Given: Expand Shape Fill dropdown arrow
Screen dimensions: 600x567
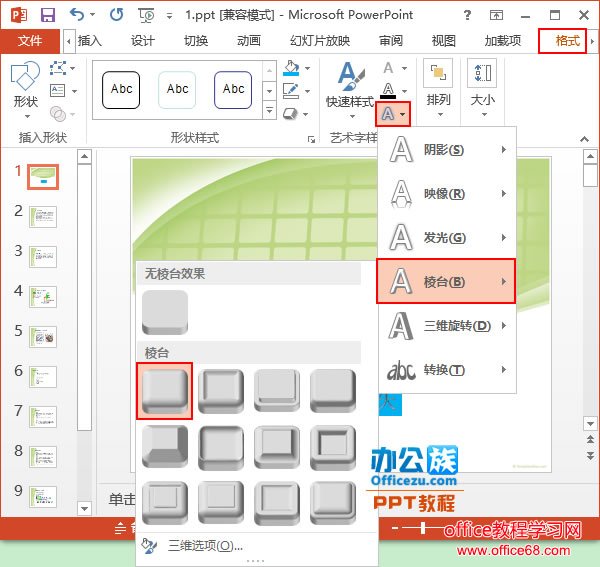Looking at the screenshot, I should pos(307,68).
